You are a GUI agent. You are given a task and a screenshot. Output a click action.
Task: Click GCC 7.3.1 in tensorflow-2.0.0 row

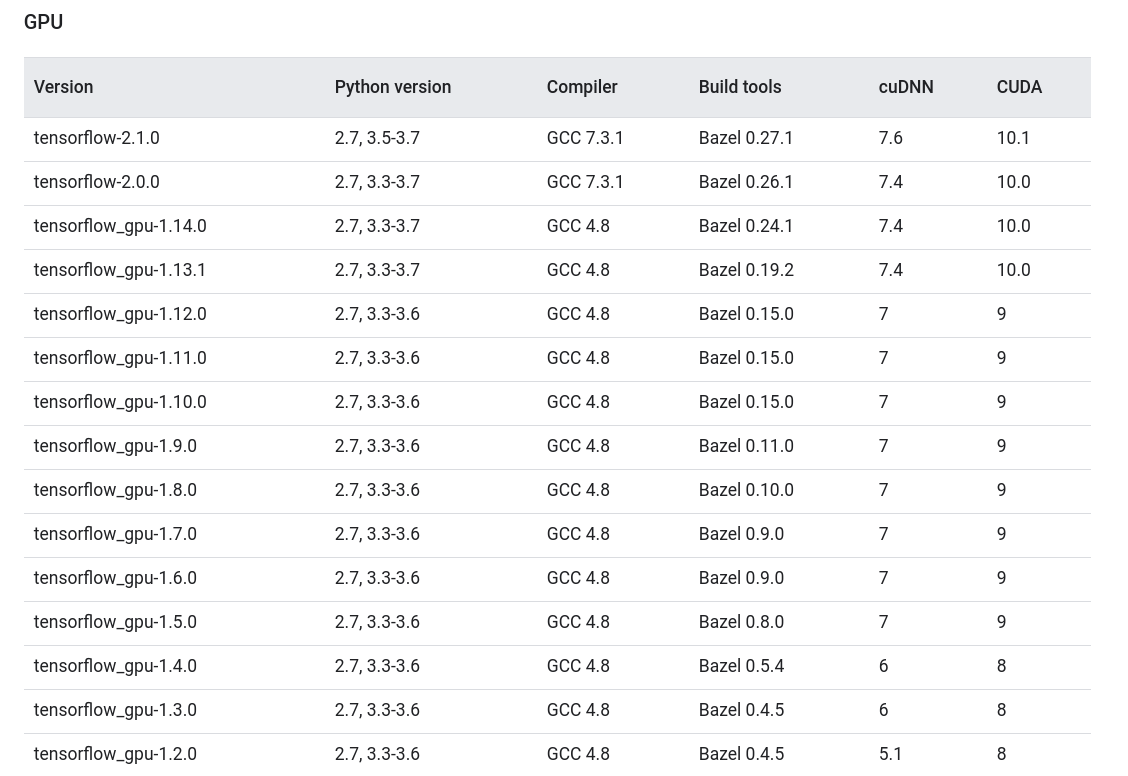[x=585, y=182]
